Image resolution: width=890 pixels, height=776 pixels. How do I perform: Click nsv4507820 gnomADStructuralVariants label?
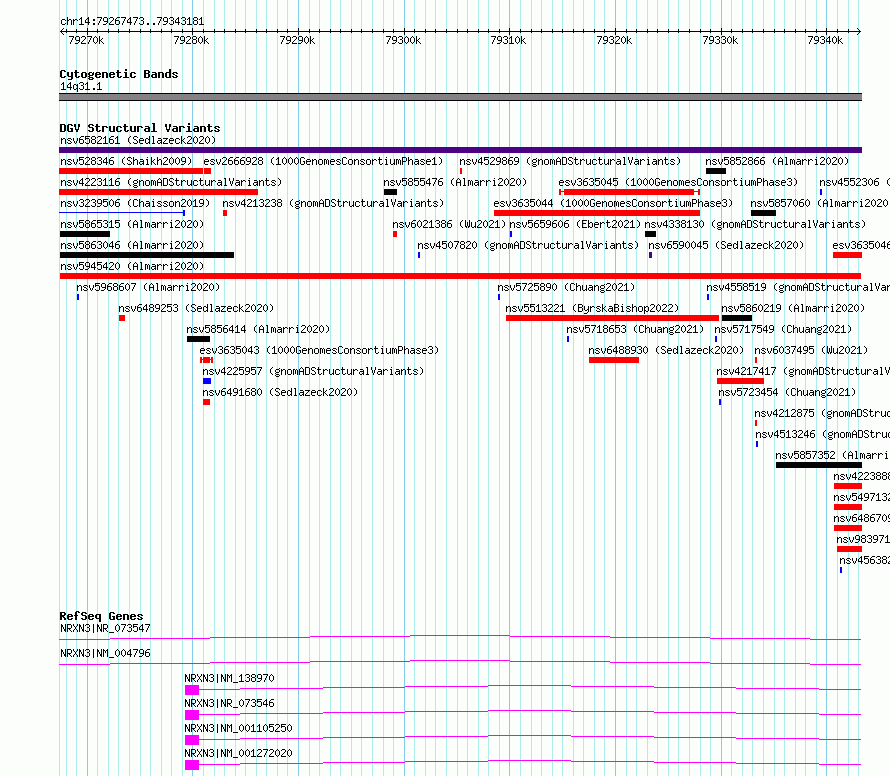click(x=528, y=245)
